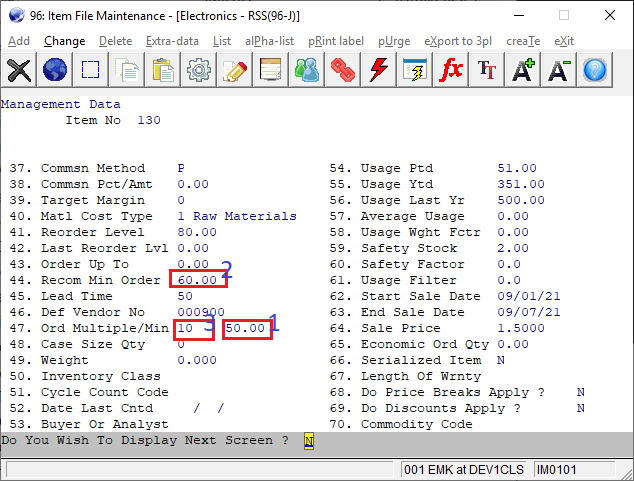Click the black X cancel toolbar icon
The width and height of the screenshot is (634, 481).
point(20,70)
